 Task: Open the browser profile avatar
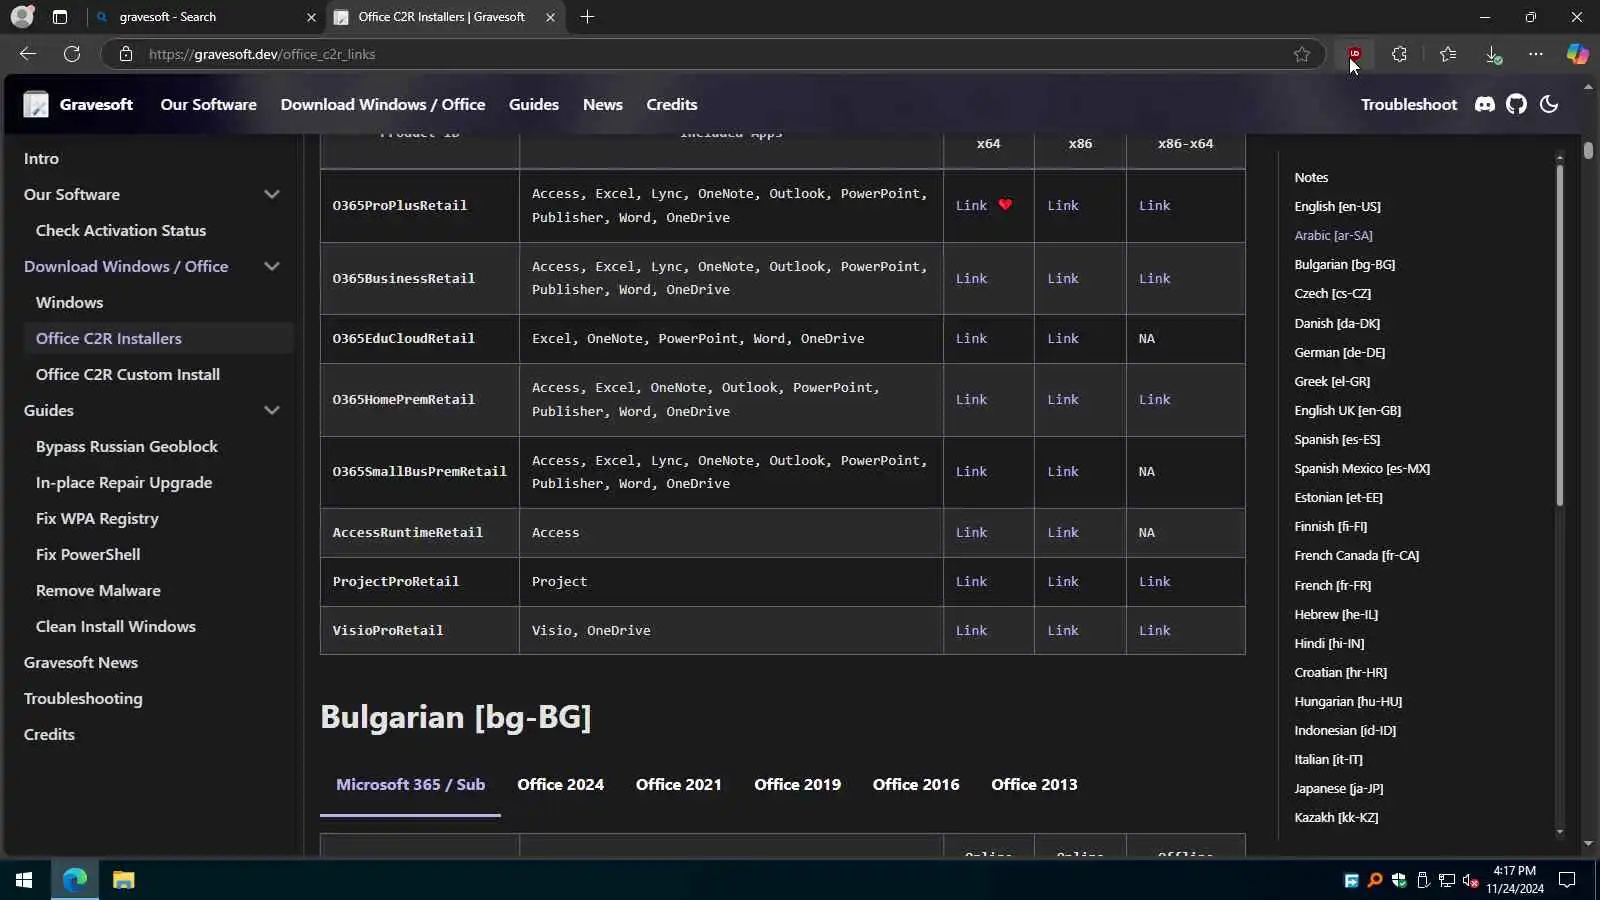click(x=22, y=17)
